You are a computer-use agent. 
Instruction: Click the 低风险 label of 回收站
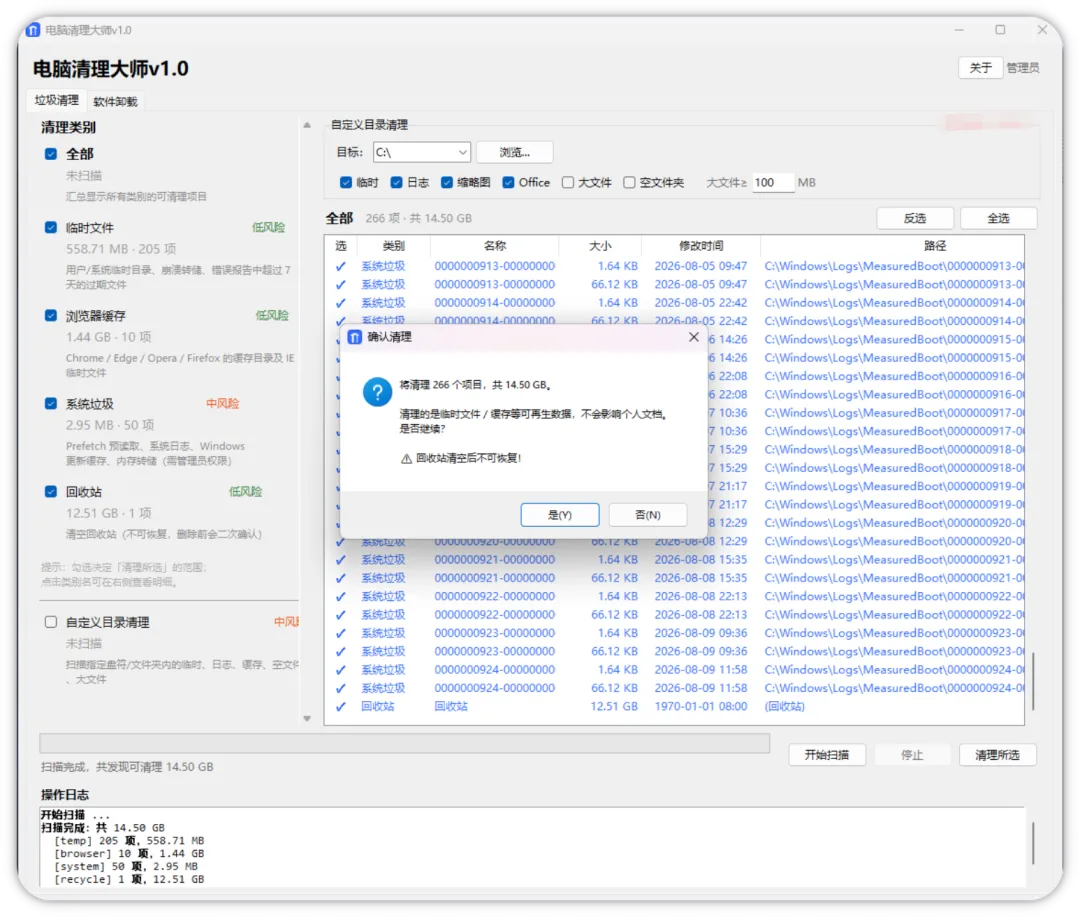(245, 492)
